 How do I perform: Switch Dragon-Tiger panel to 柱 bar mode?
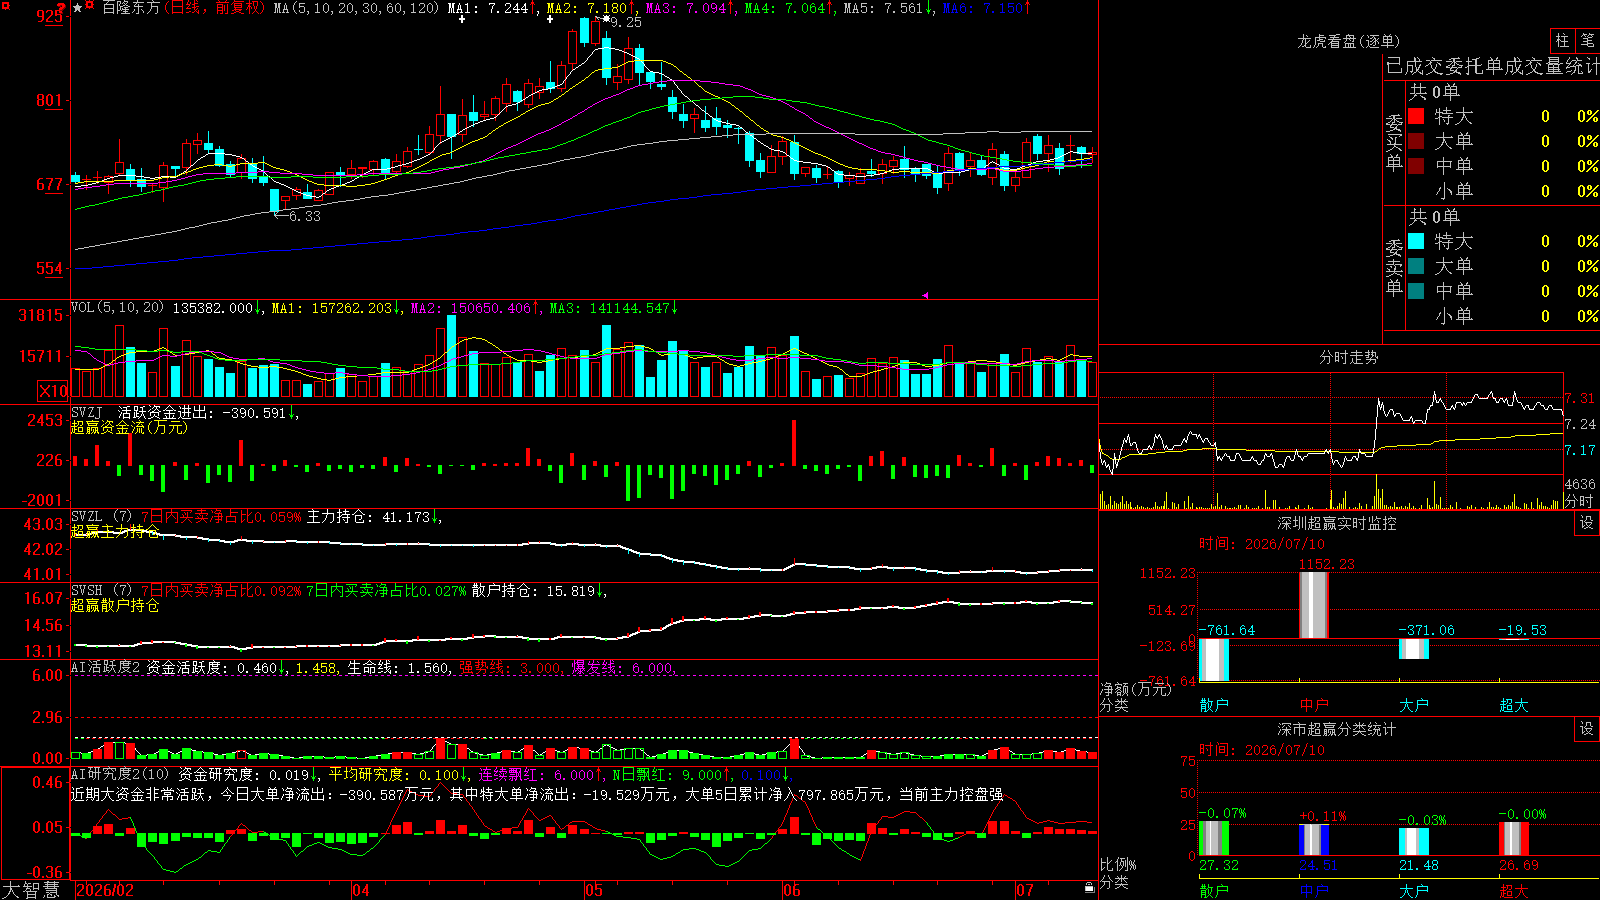1562,41
